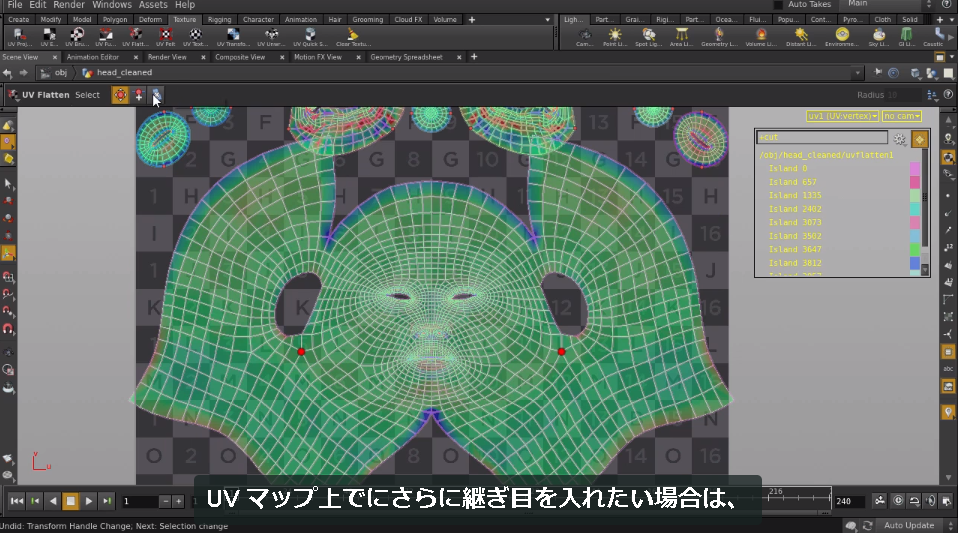Viewport: 958px width, 533px height.
Task: Open the no cam camera dropdown
Action: [x=902, y=116]
